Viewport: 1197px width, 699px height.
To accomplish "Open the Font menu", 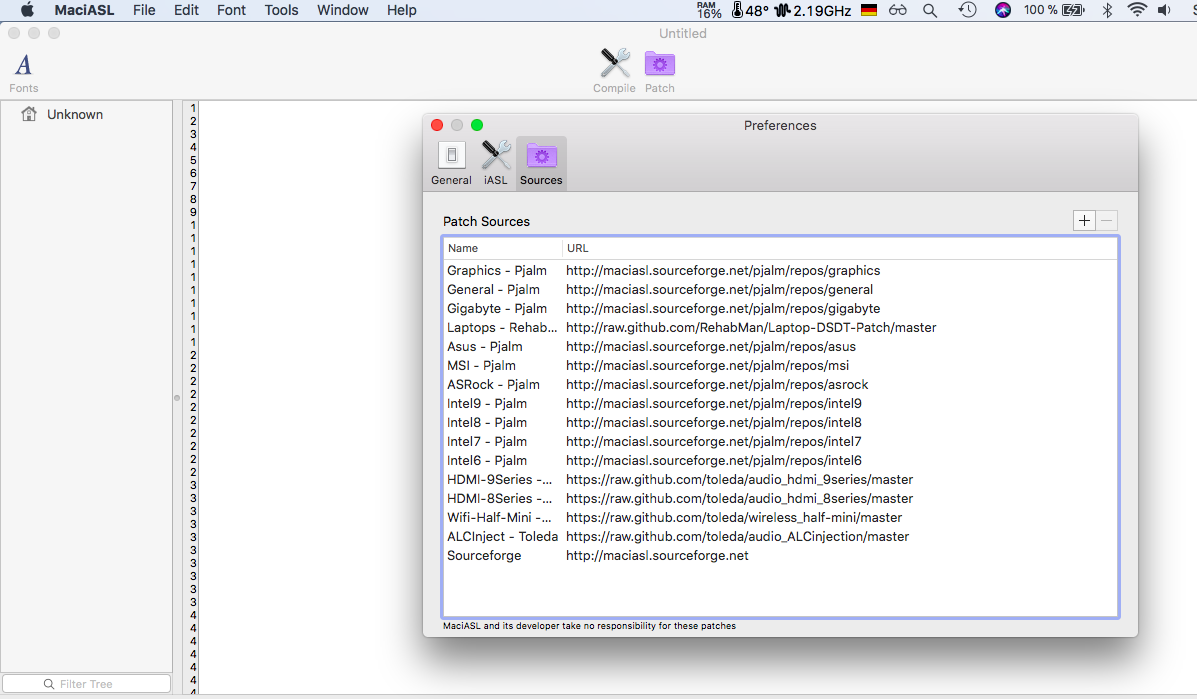I will point(231,10).
